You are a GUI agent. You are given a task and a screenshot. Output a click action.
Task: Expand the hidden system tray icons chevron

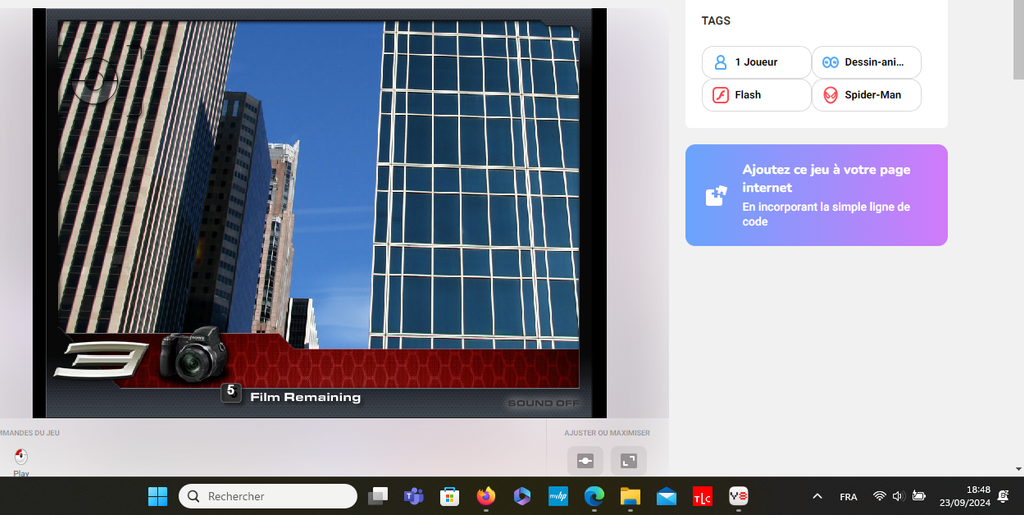tap(817, 496)
